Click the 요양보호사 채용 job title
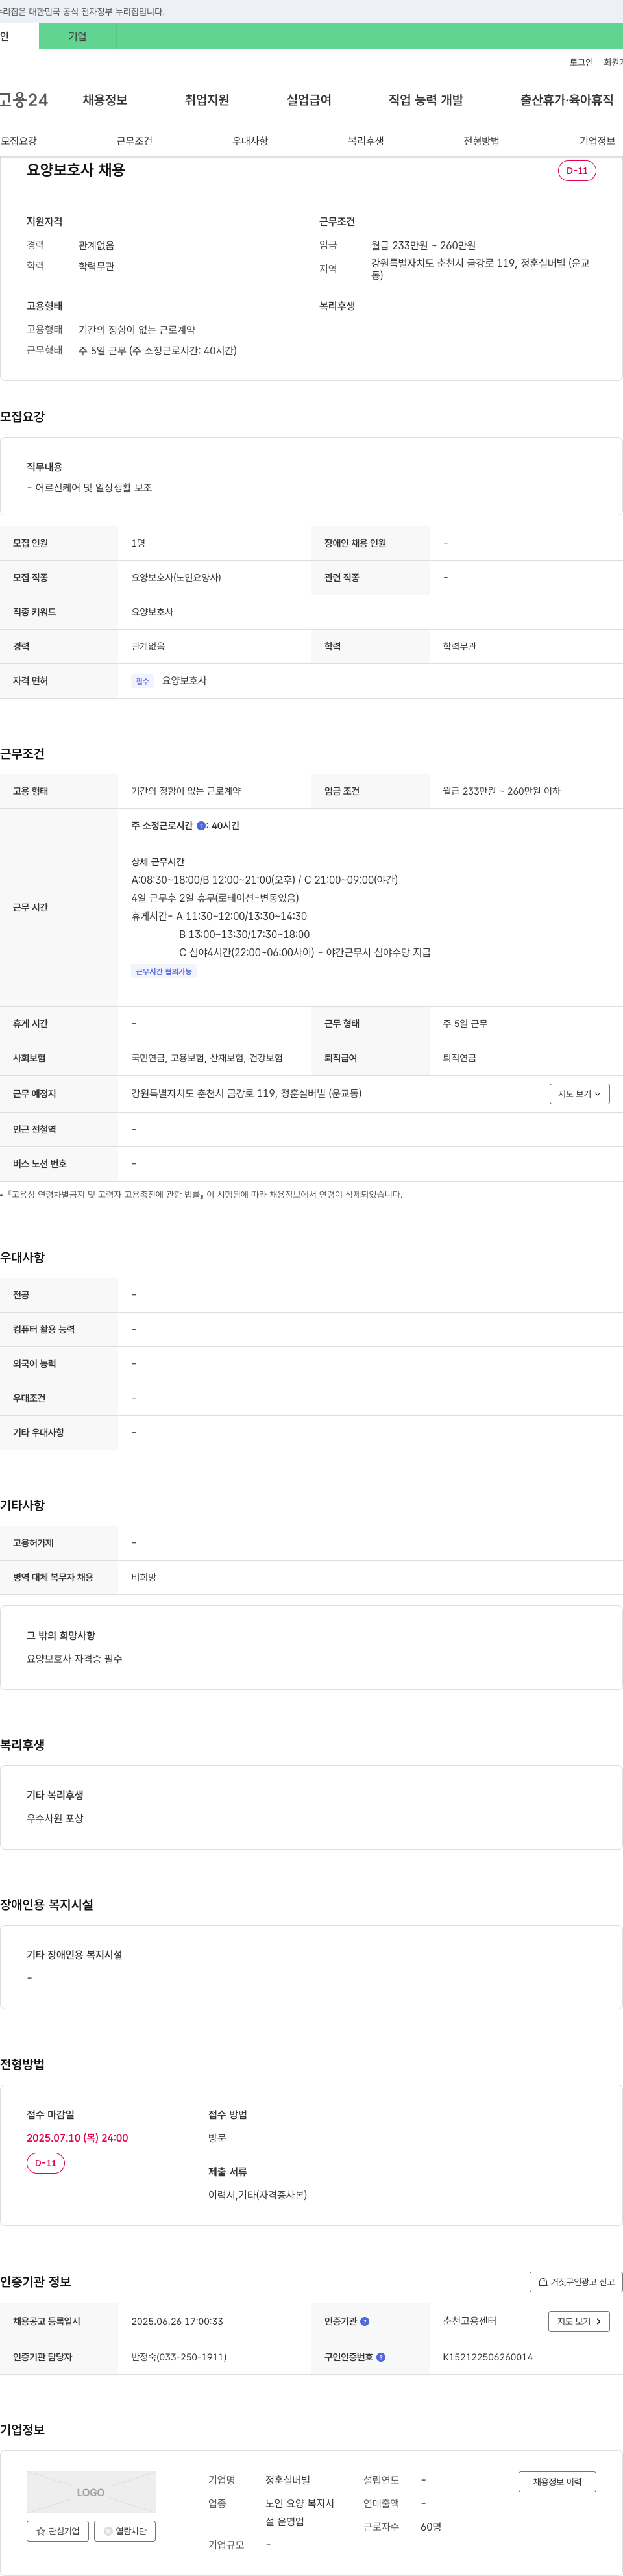The height and width of the screenshot is (2576, 623). [76, 170]
